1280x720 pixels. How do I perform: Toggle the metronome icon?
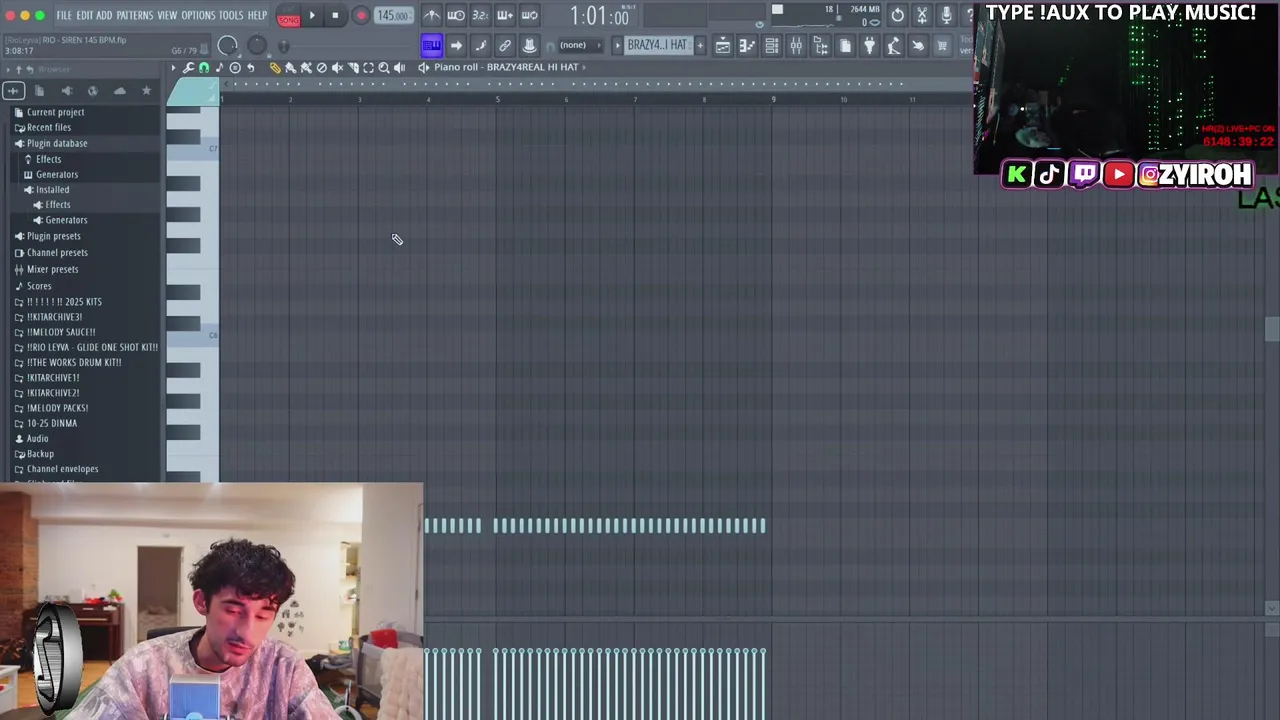(431, 15)
